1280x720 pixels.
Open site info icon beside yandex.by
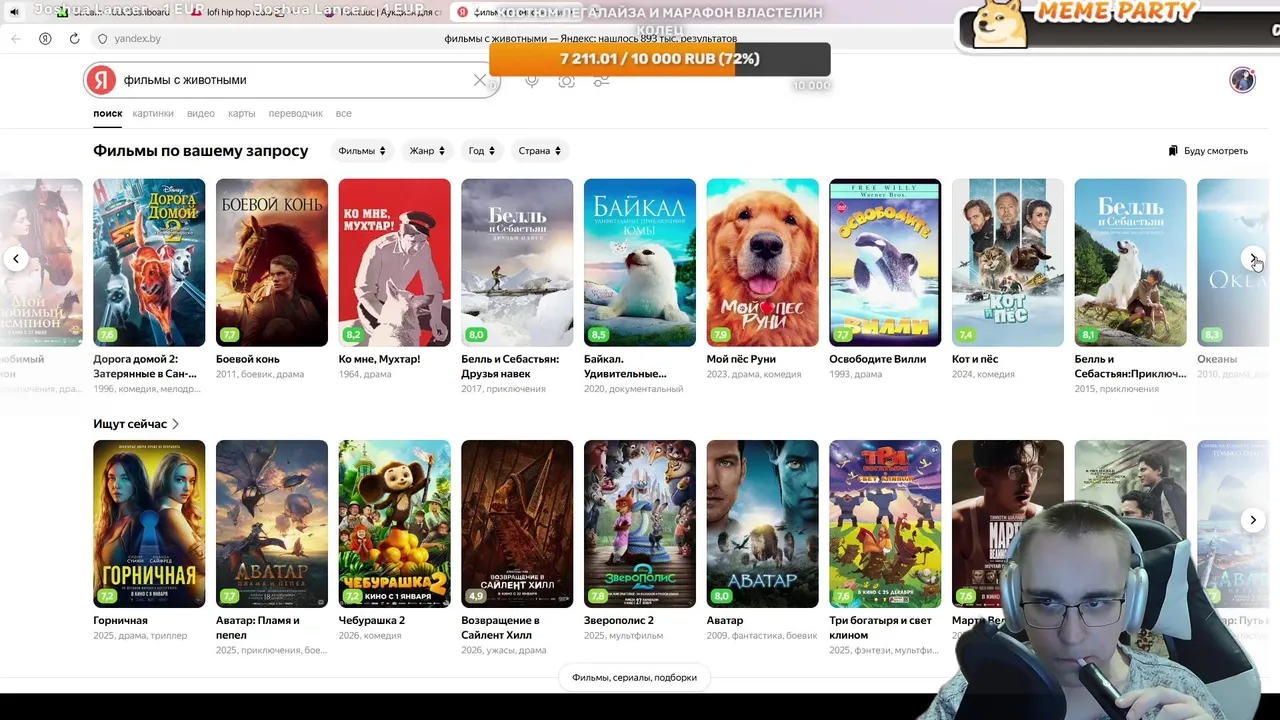[102, 38]
